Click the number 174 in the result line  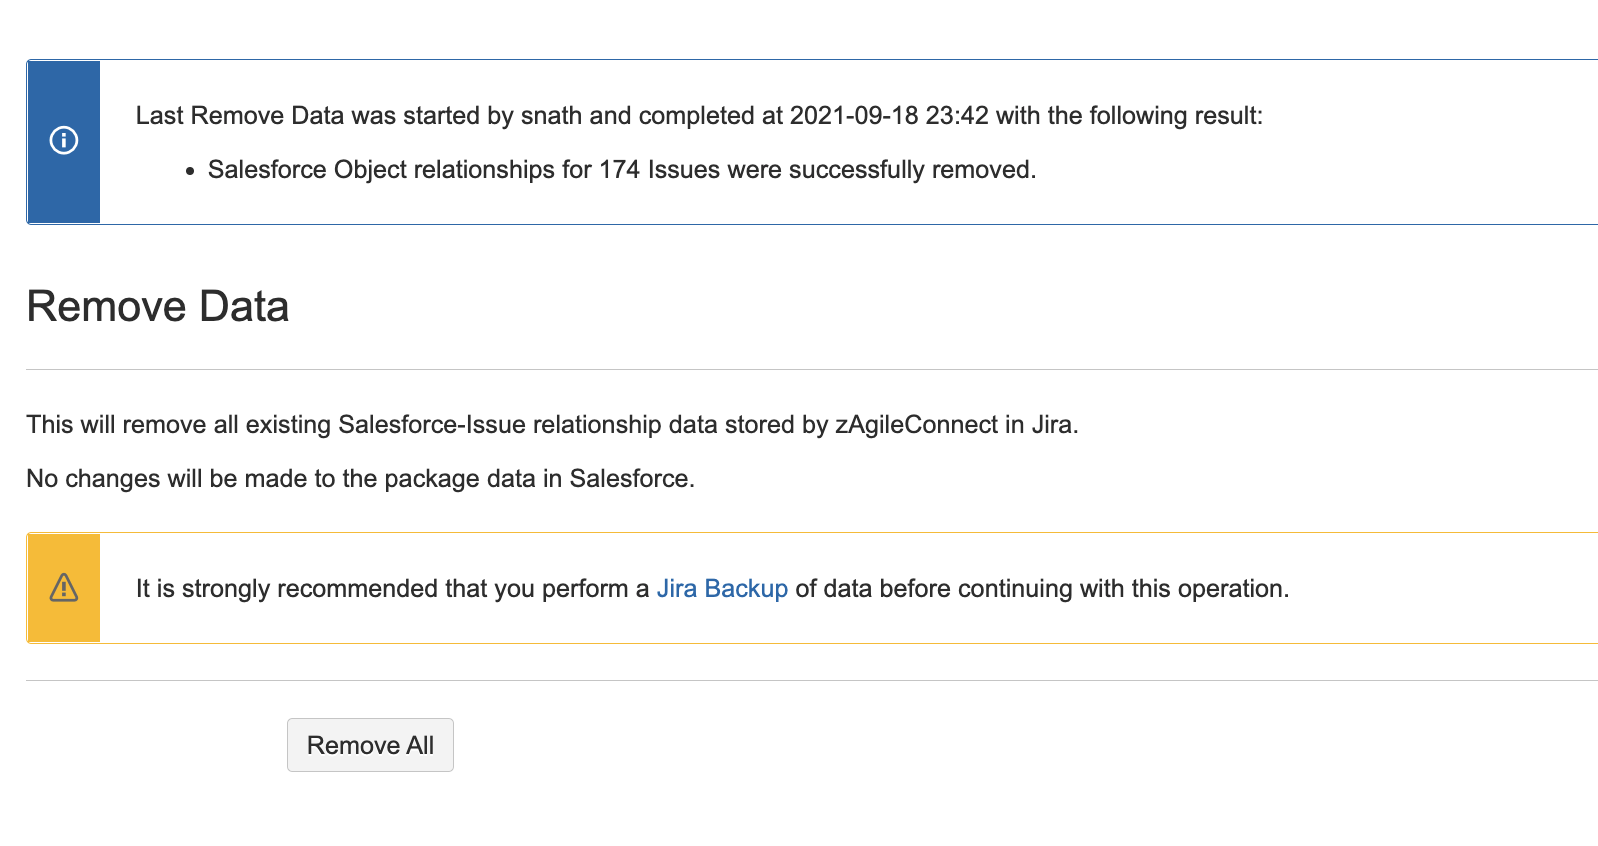[x=619, y=170]
